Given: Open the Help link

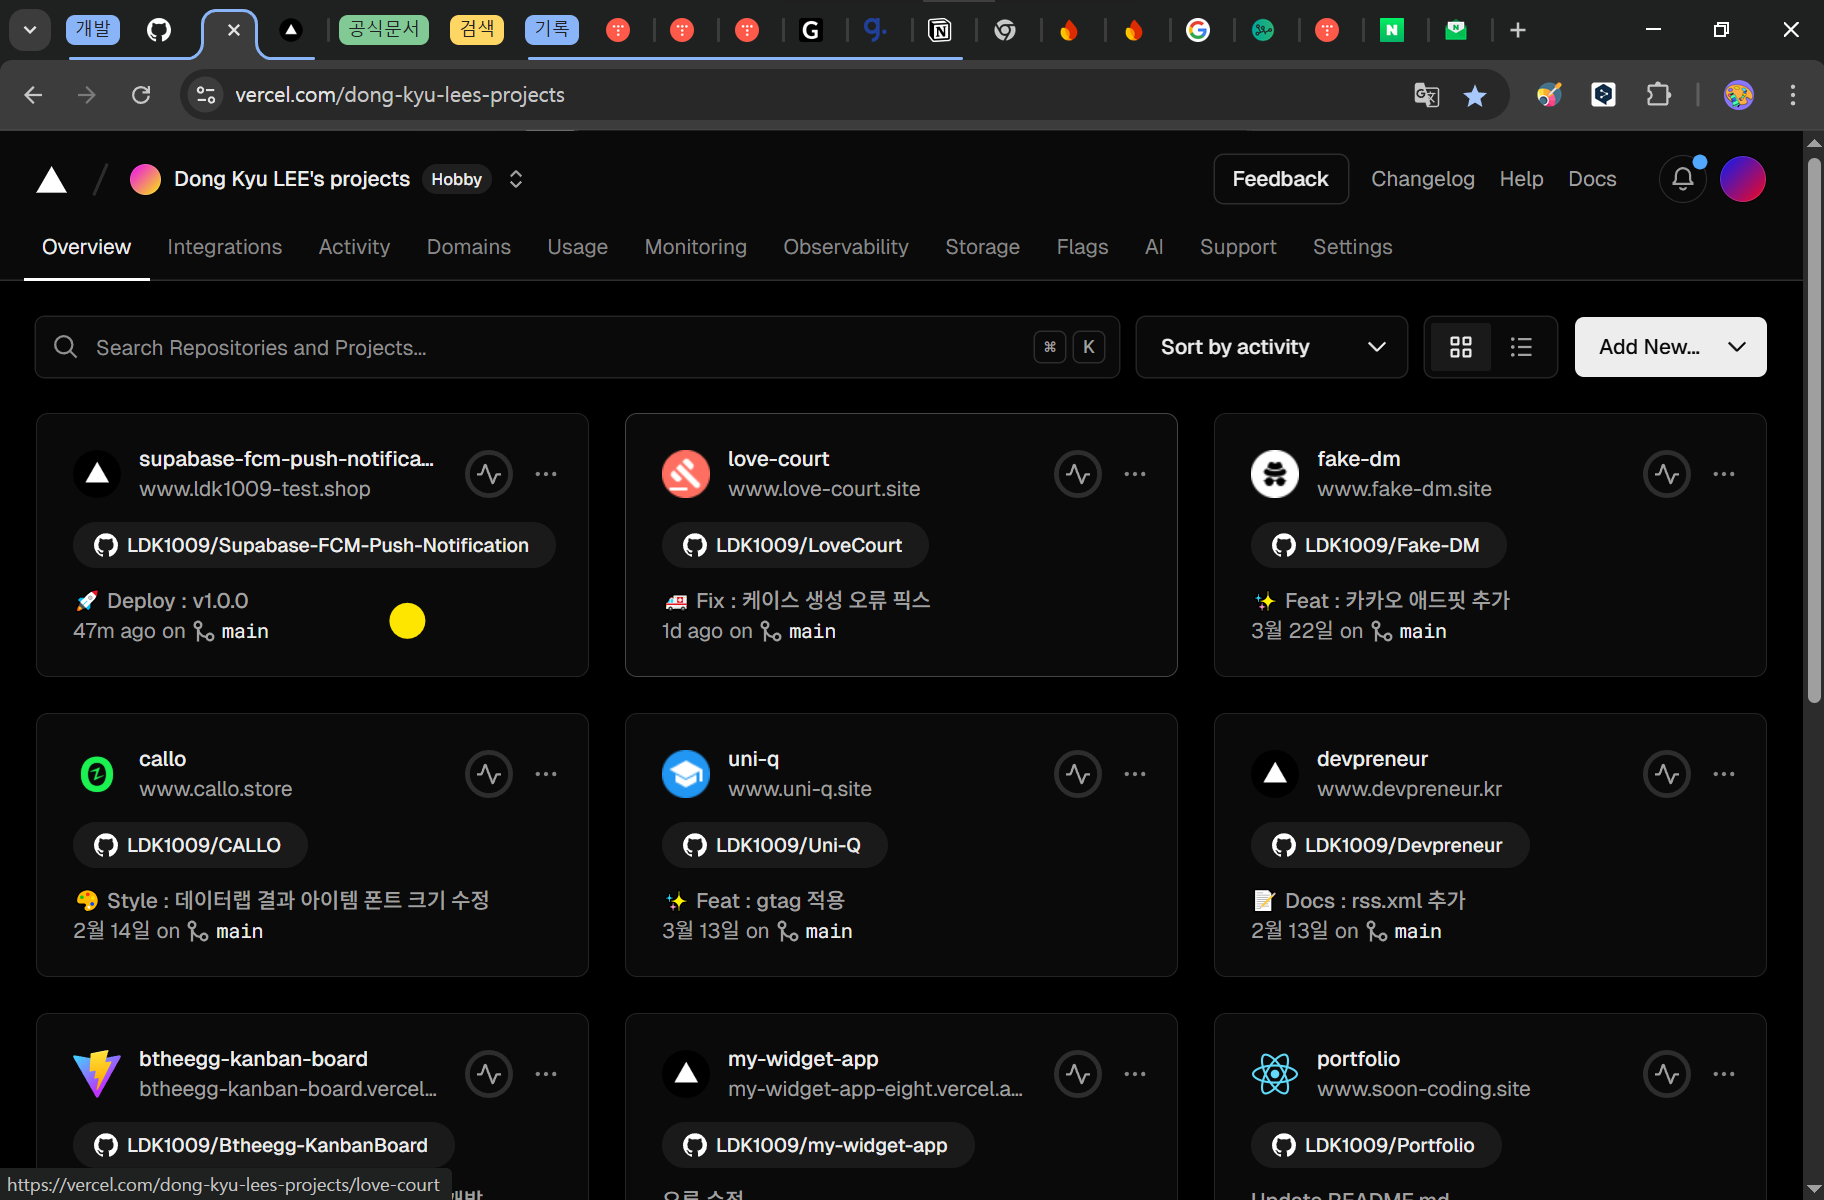Looking at the screenshot, I should (x=1522, y=179).
